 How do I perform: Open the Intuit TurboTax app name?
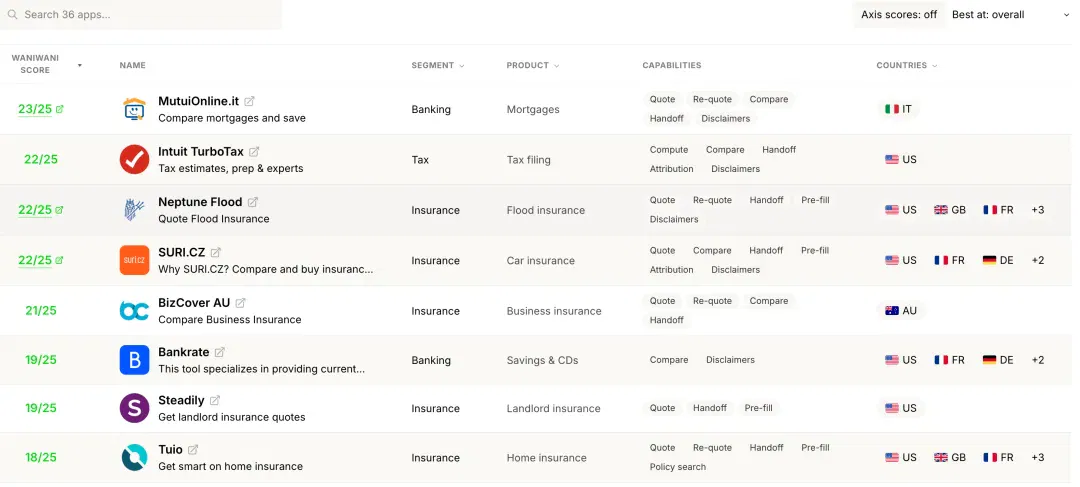[201, 152]
